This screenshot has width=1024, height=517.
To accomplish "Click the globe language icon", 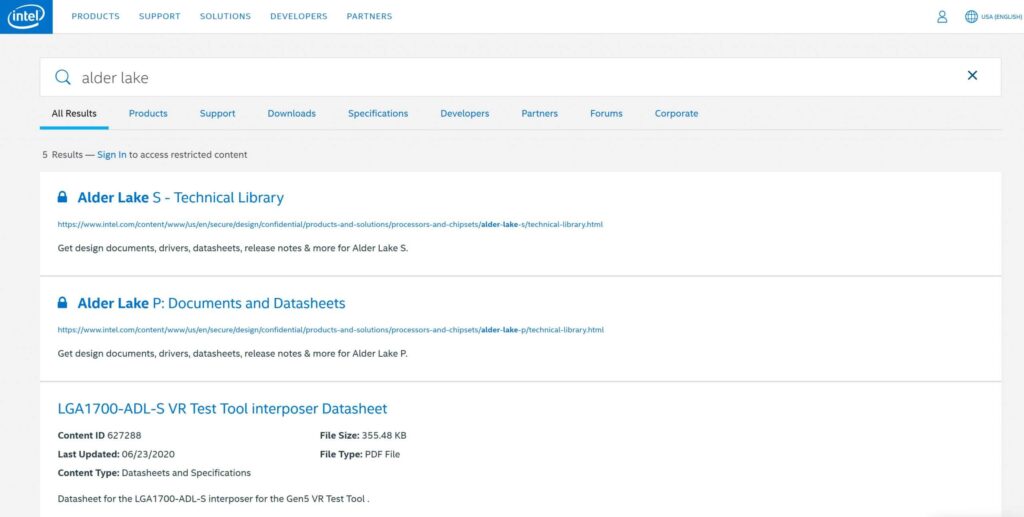I will [x=971, y=17].
